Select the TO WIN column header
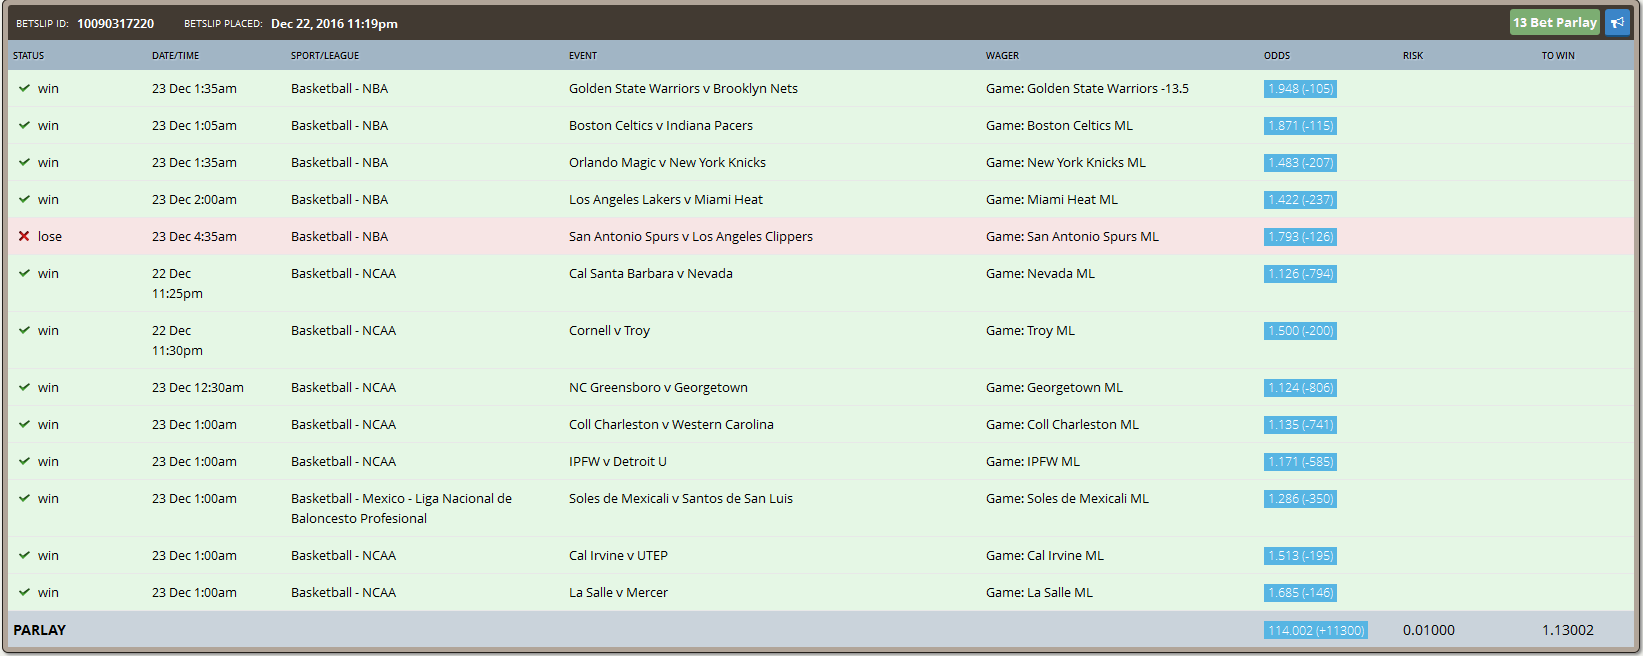1643x656 pixels. [x=1558, y=56]
